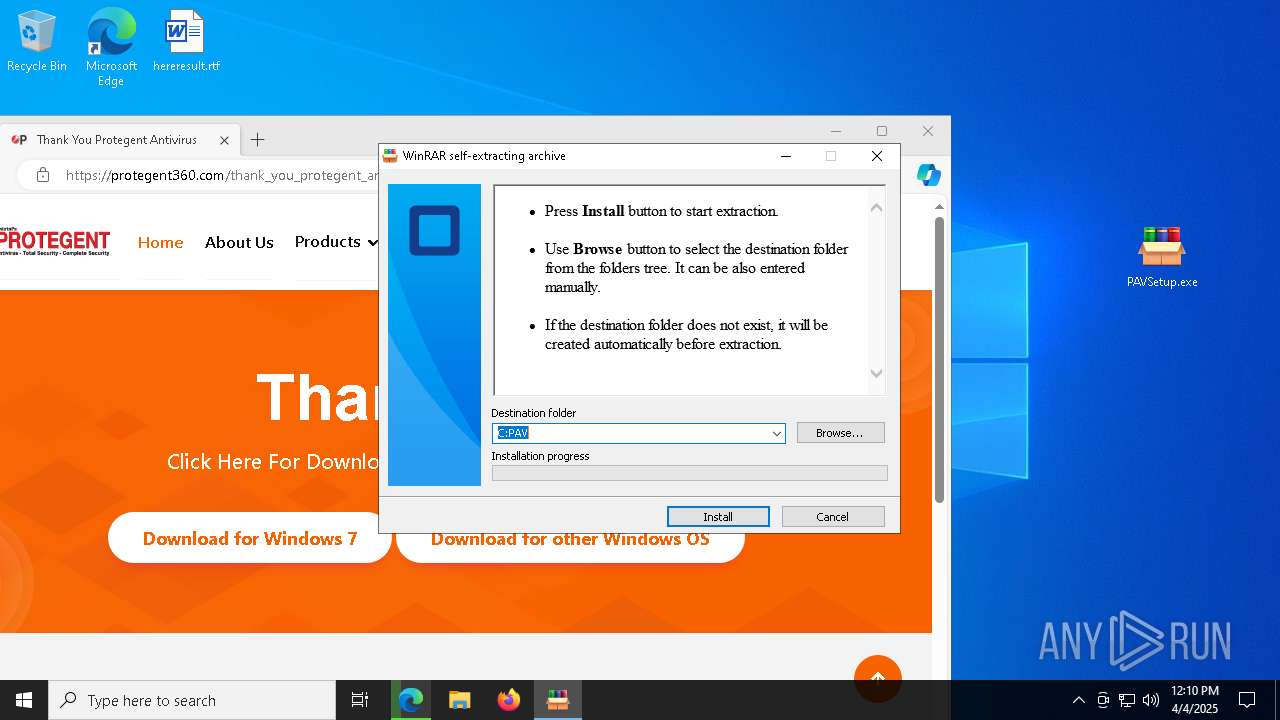
Task: Switch to Edge in the taskbar
Action: tap(411, 700)
